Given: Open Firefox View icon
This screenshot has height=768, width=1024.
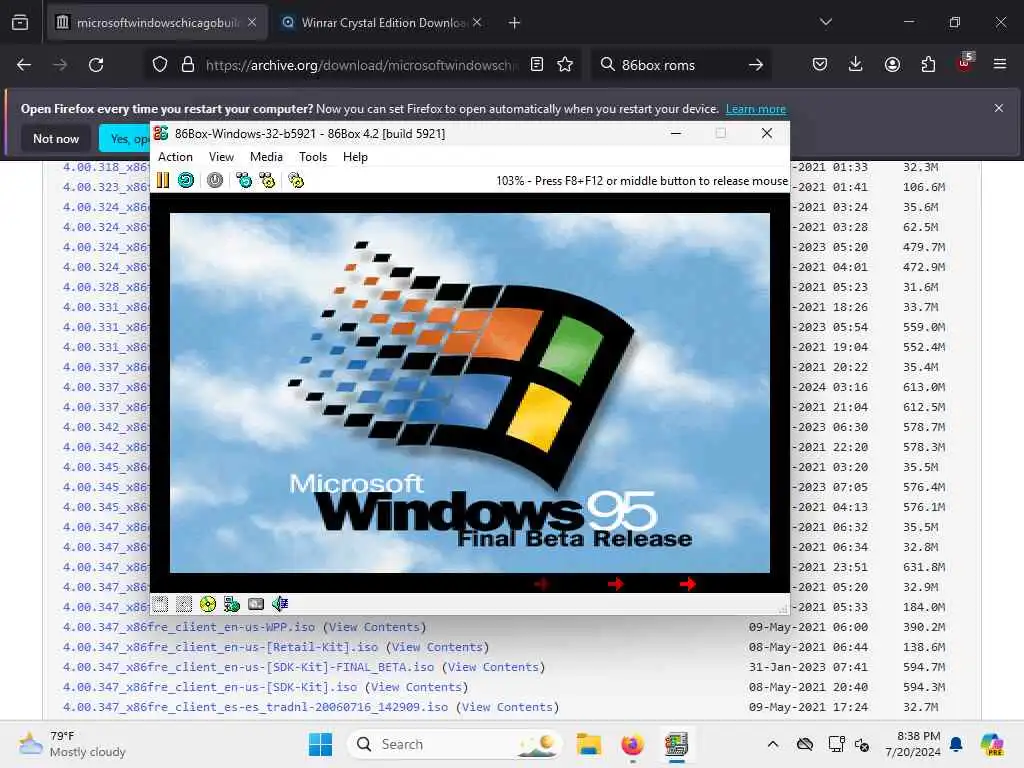Looking at the screenshot, I should (x=20, y=23).
